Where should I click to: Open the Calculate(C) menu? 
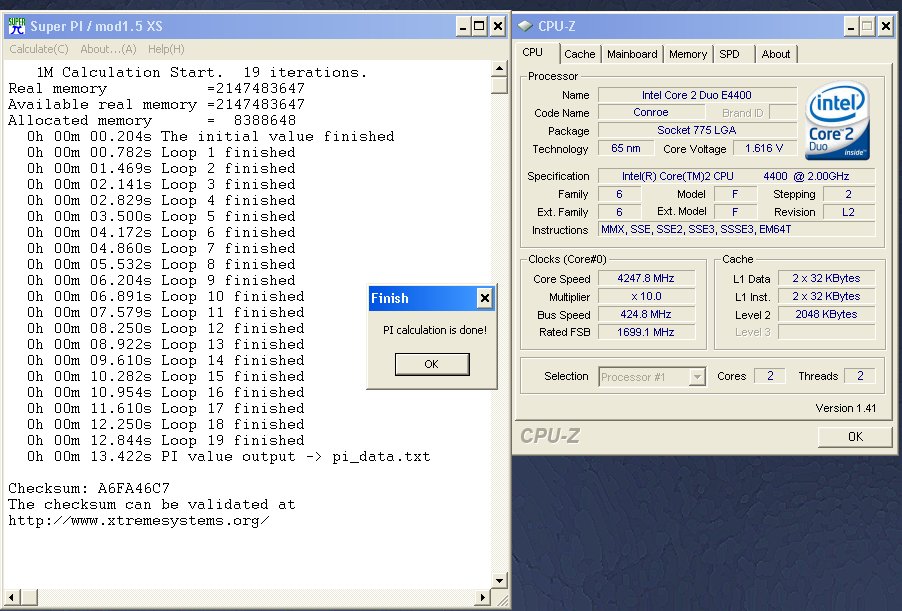(x=39, y=49)
